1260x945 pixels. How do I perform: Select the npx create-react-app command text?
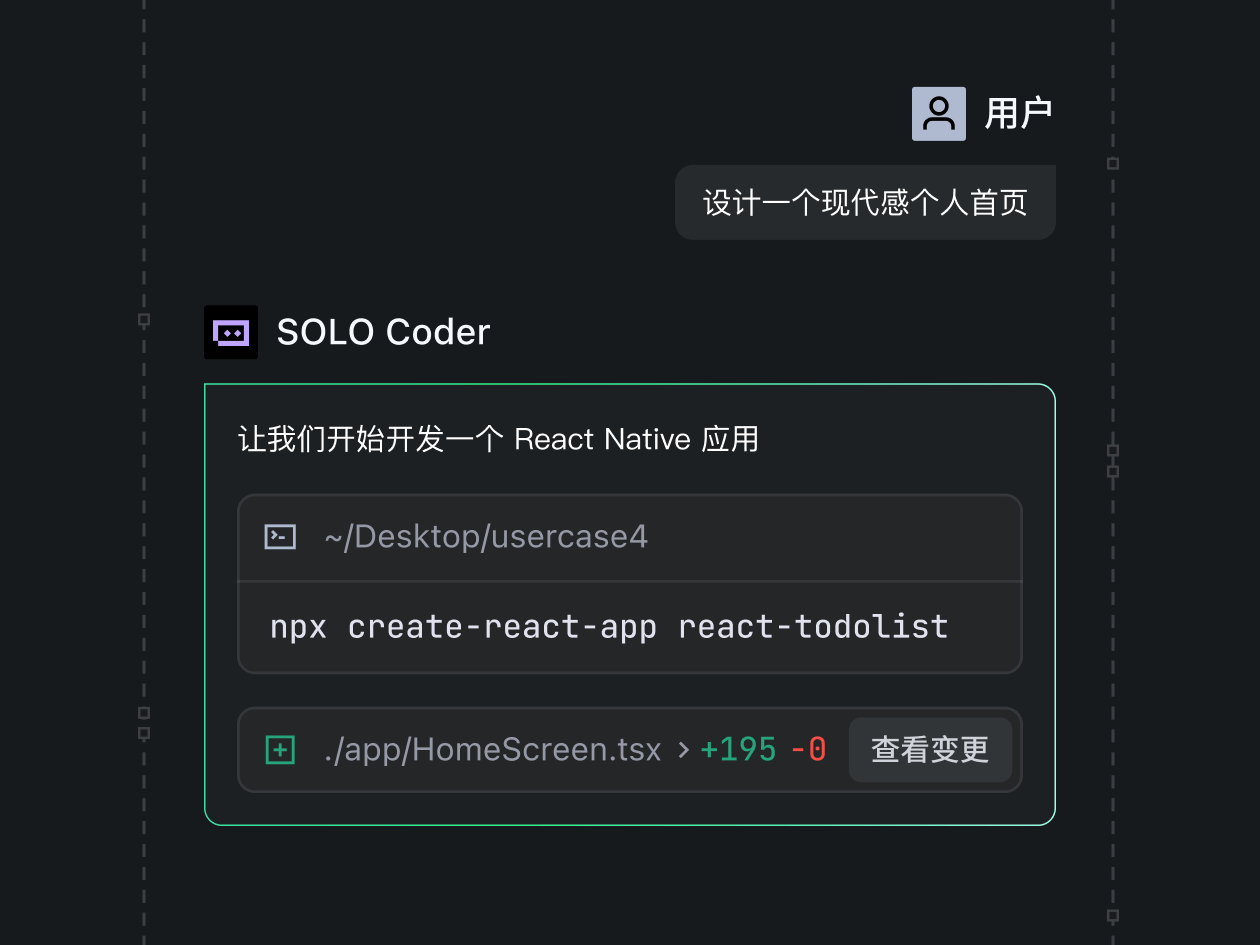[608, 626]
